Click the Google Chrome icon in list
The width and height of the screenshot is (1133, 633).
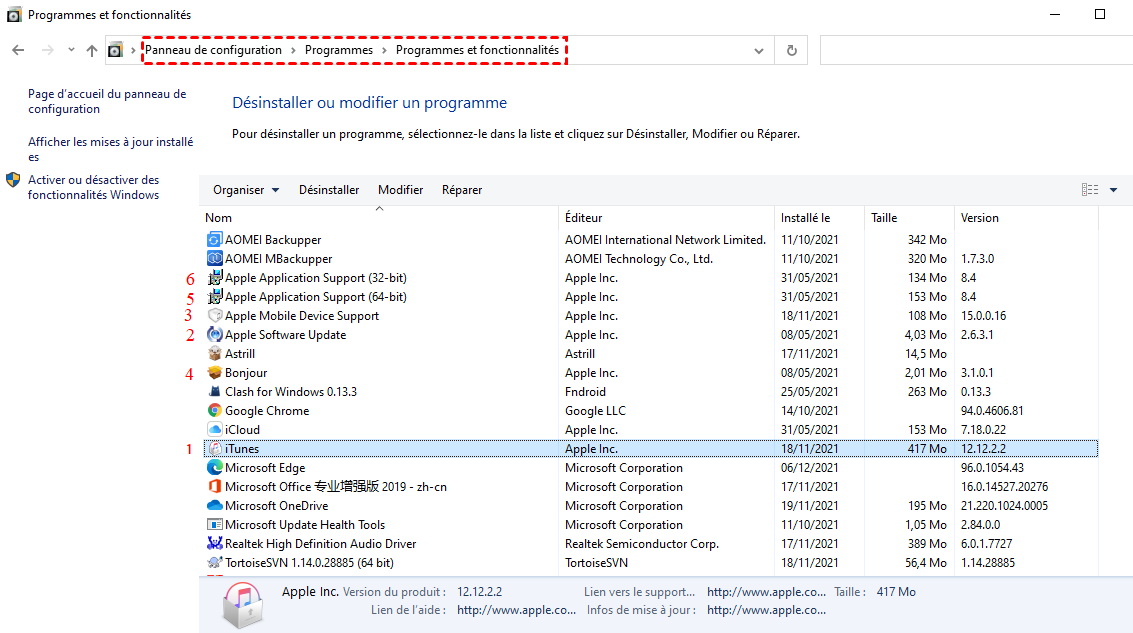pos(215,410)
